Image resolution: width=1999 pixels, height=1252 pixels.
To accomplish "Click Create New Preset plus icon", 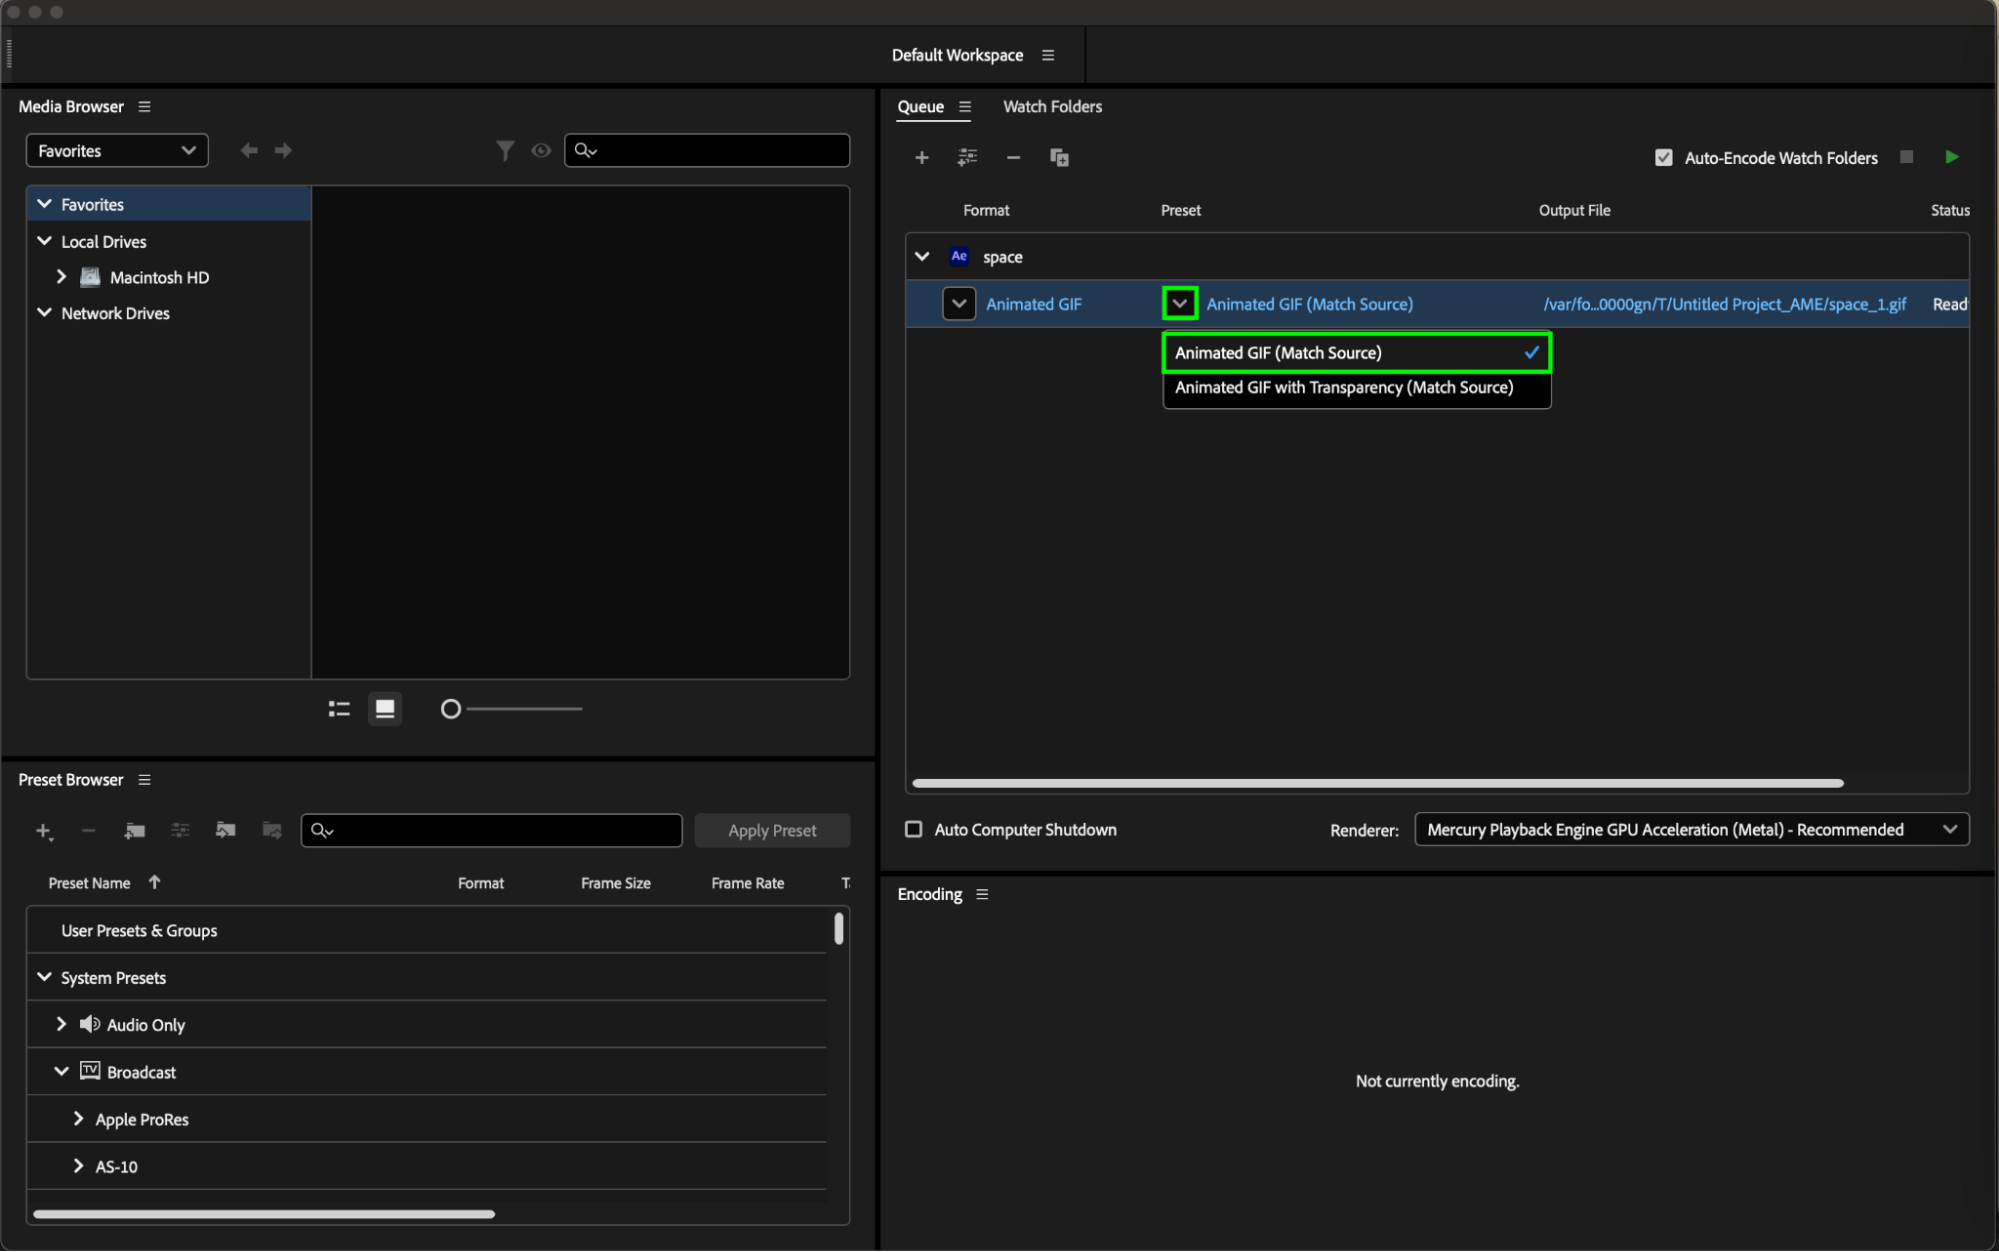I will click(43, 831).
